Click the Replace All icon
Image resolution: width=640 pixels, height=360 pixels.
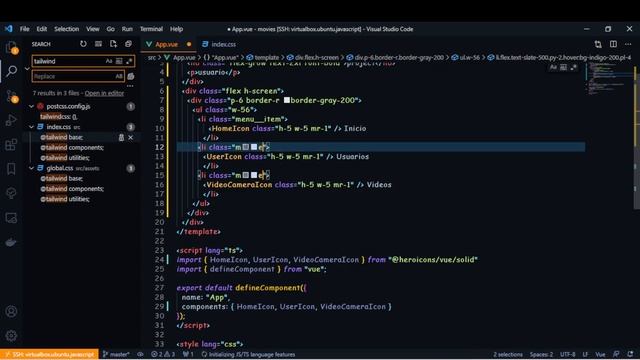(131, 76)
